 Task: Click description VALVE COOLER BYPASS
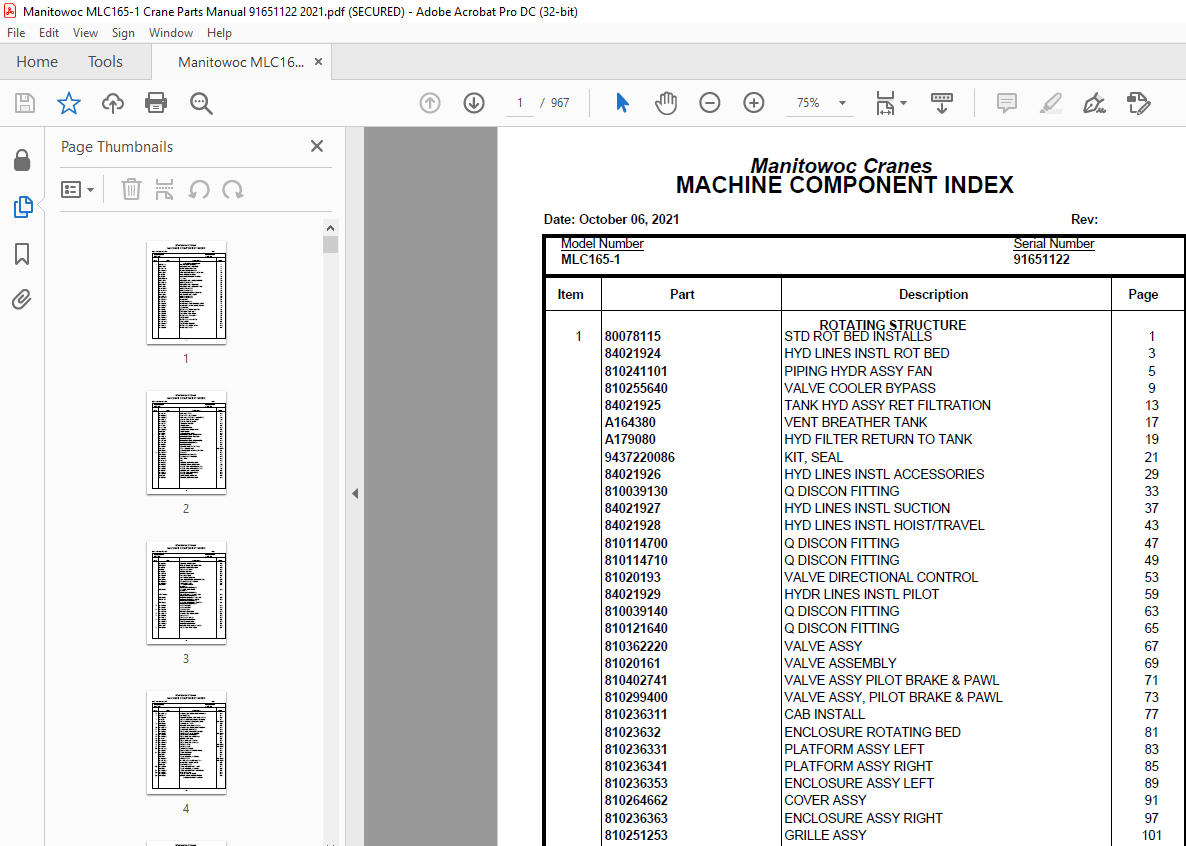point(860,388)
